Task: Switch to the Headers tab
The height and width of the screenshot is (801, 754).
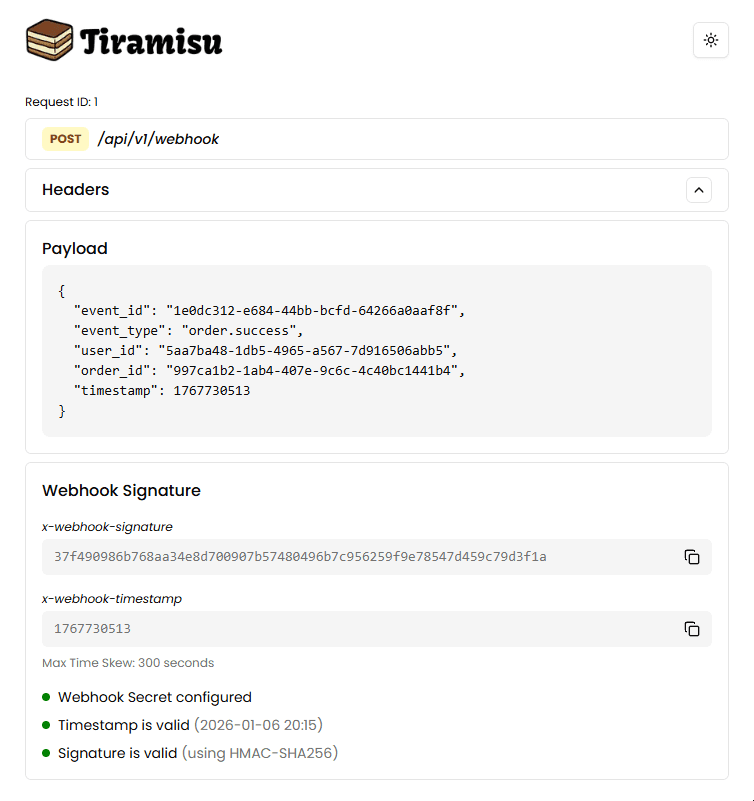Action: (x=75, y=190)
